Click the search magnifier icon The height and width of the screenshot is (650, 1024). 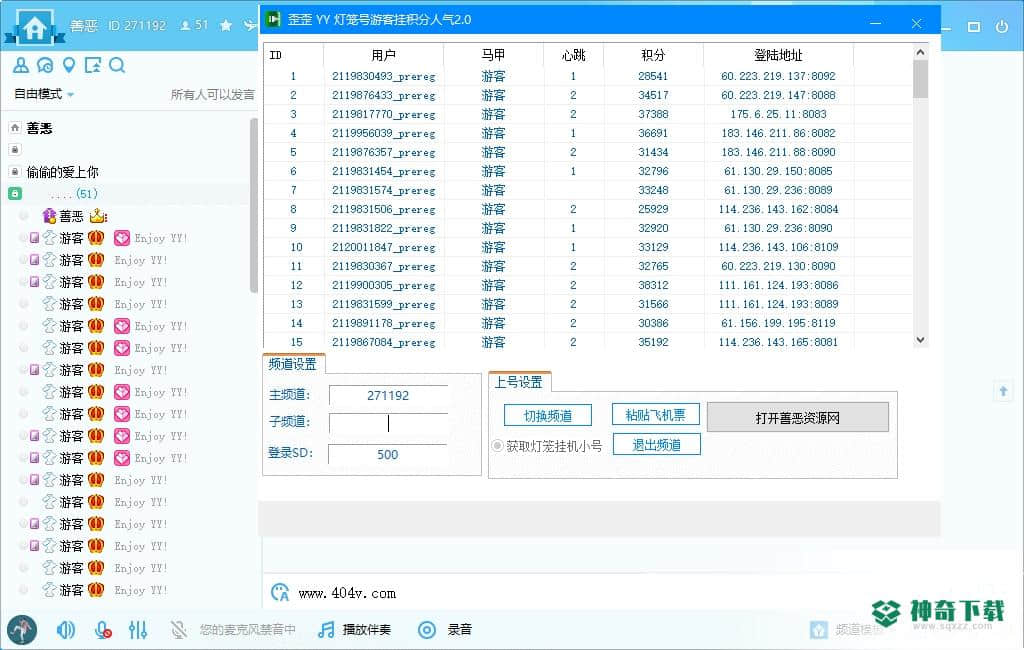(117, 65)
